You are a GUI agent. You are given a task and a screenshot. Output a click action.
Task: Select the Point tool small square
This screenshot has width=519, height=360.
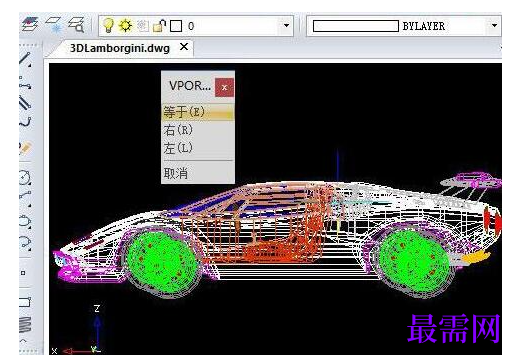[x=23, y=273]
